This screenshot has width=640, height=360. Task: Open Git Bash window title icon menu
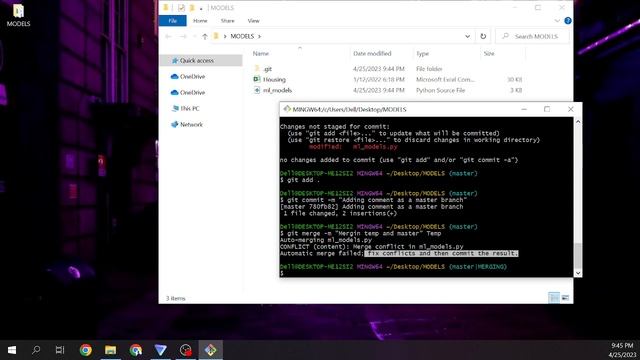coord(287,109)
